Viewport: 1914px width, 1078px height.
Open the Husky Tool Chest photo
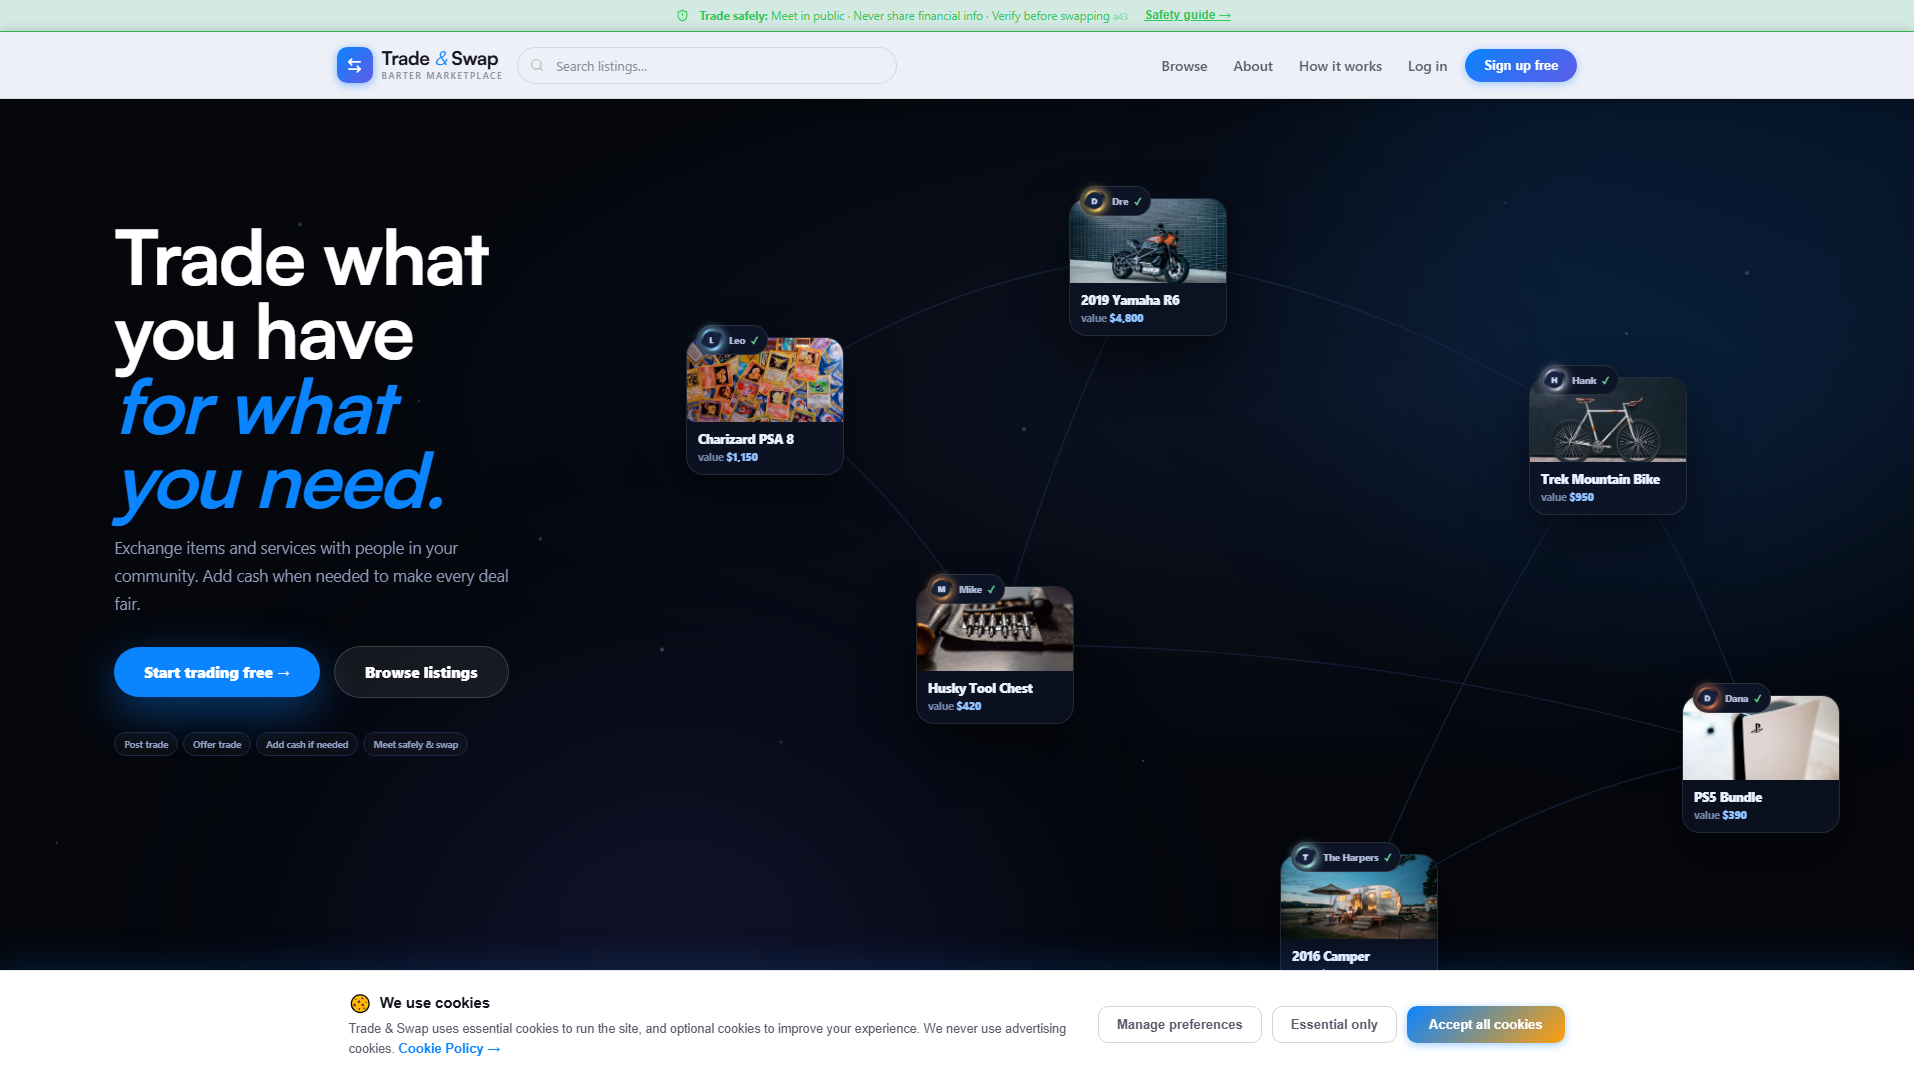tap(995, 629)
